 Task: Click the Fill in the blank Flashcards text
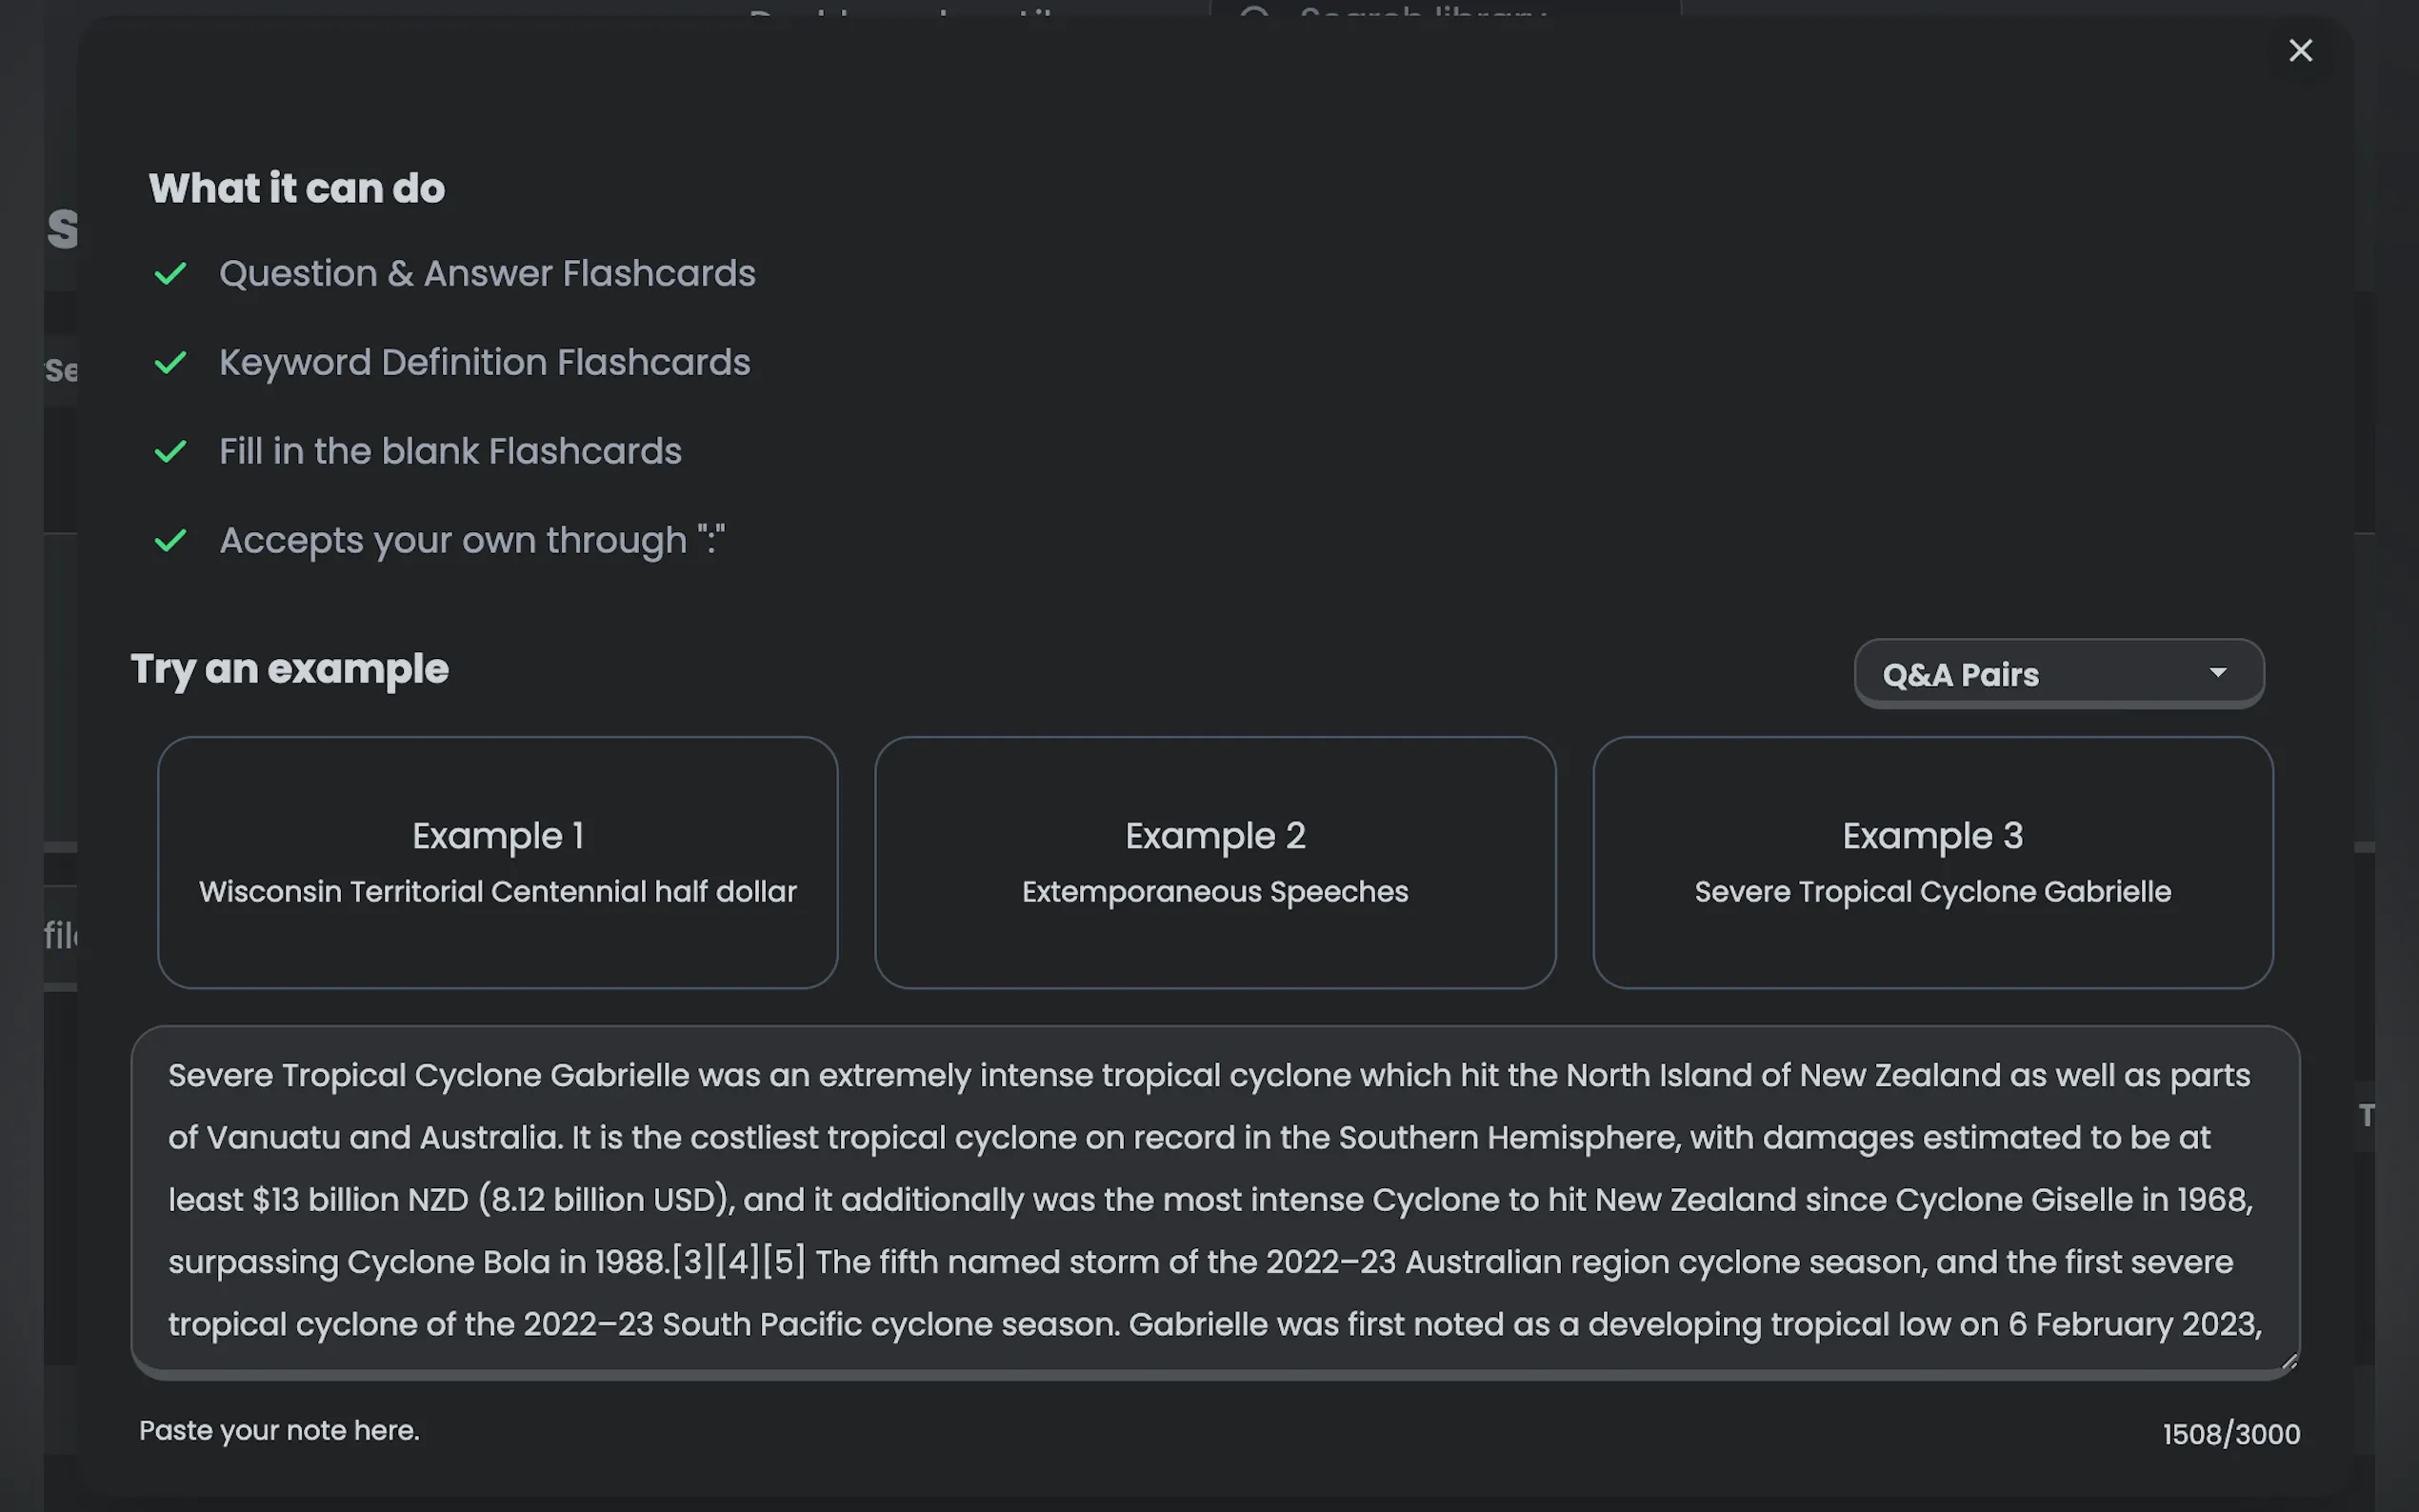450,451
